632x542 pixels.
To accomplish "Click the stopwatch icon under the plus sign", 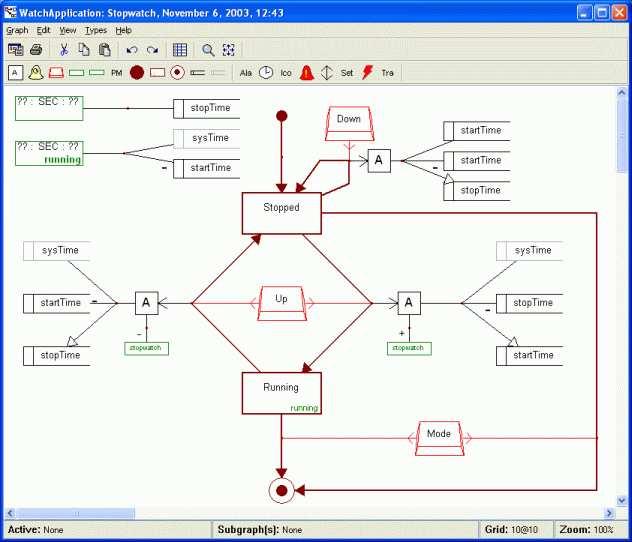I will 409,348.
